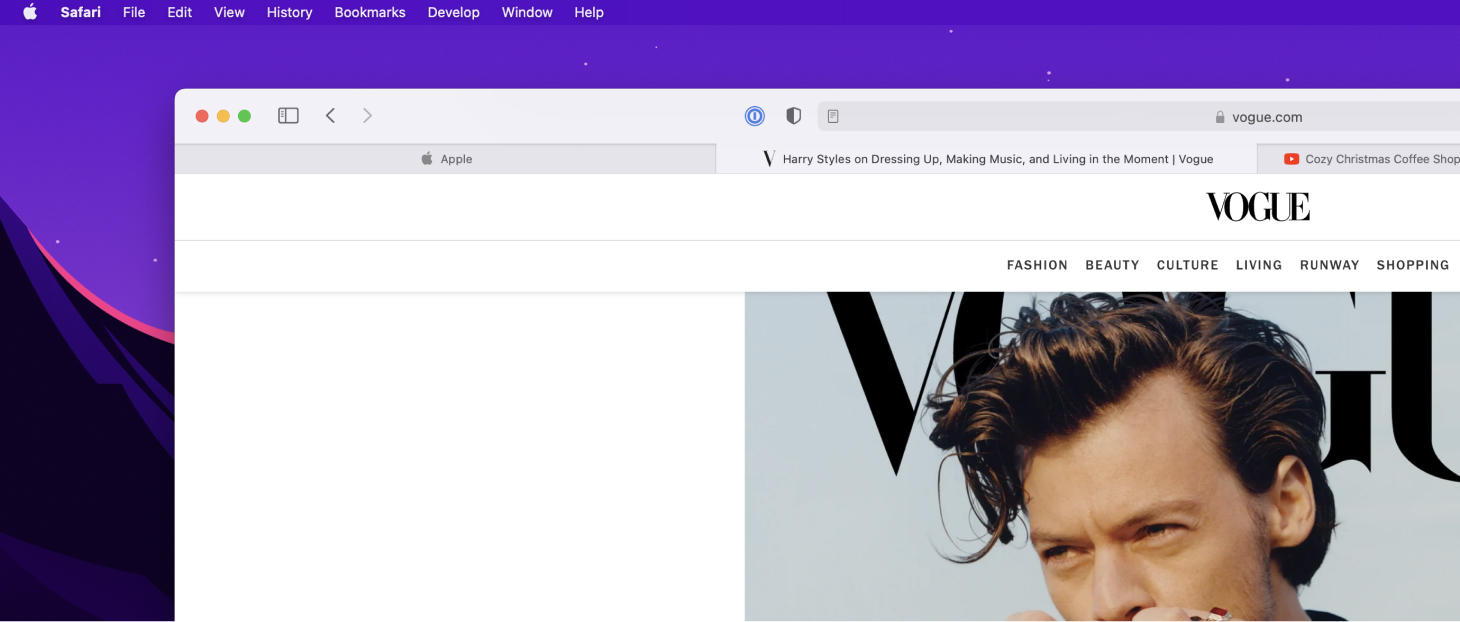Select the Harry Styles Vogue tab
Screen dimensions: 1460x622
(986, 159)
